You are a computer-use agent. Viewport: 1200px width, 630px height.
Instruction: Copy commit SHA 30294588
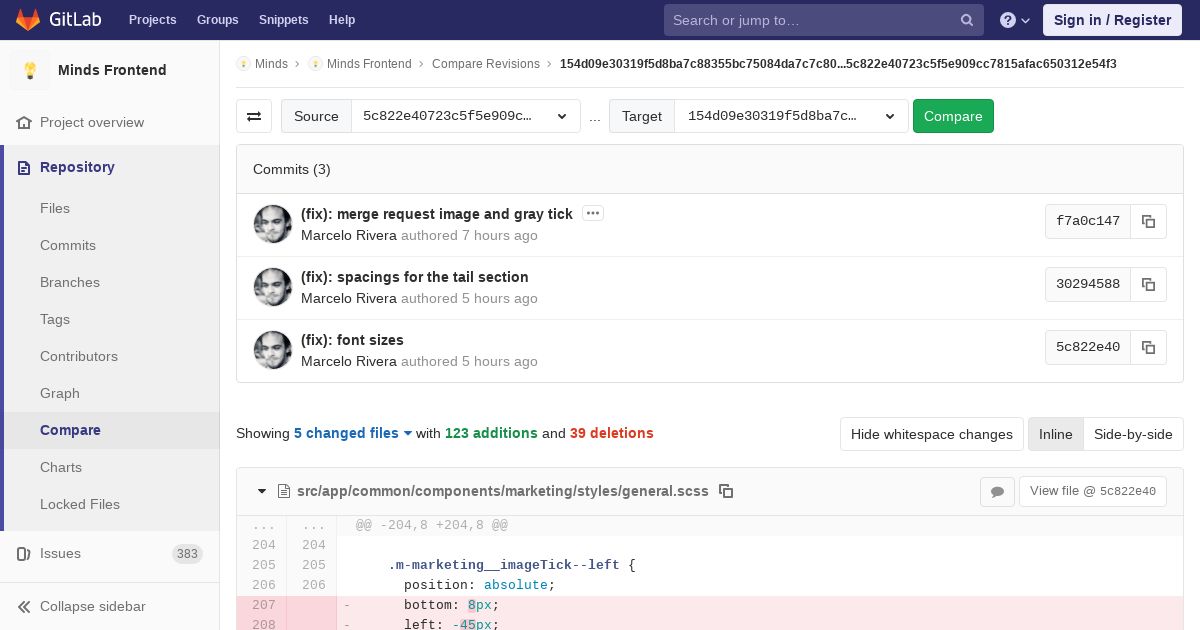[x=1148, y=284]
